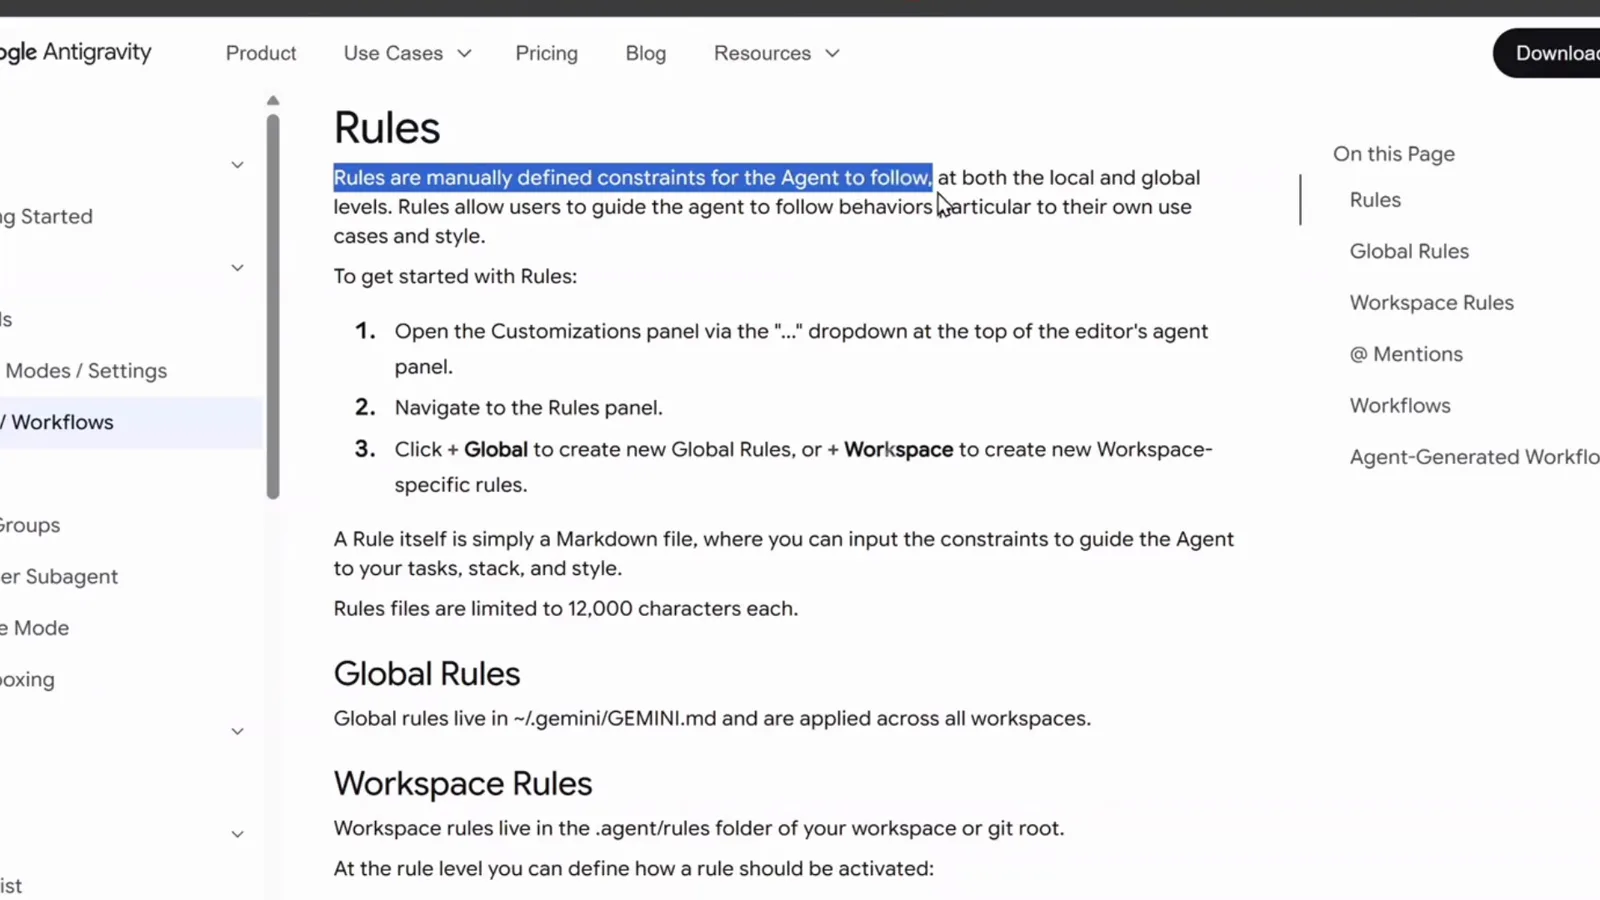Jump to Workflows in On this Page

1400,405
